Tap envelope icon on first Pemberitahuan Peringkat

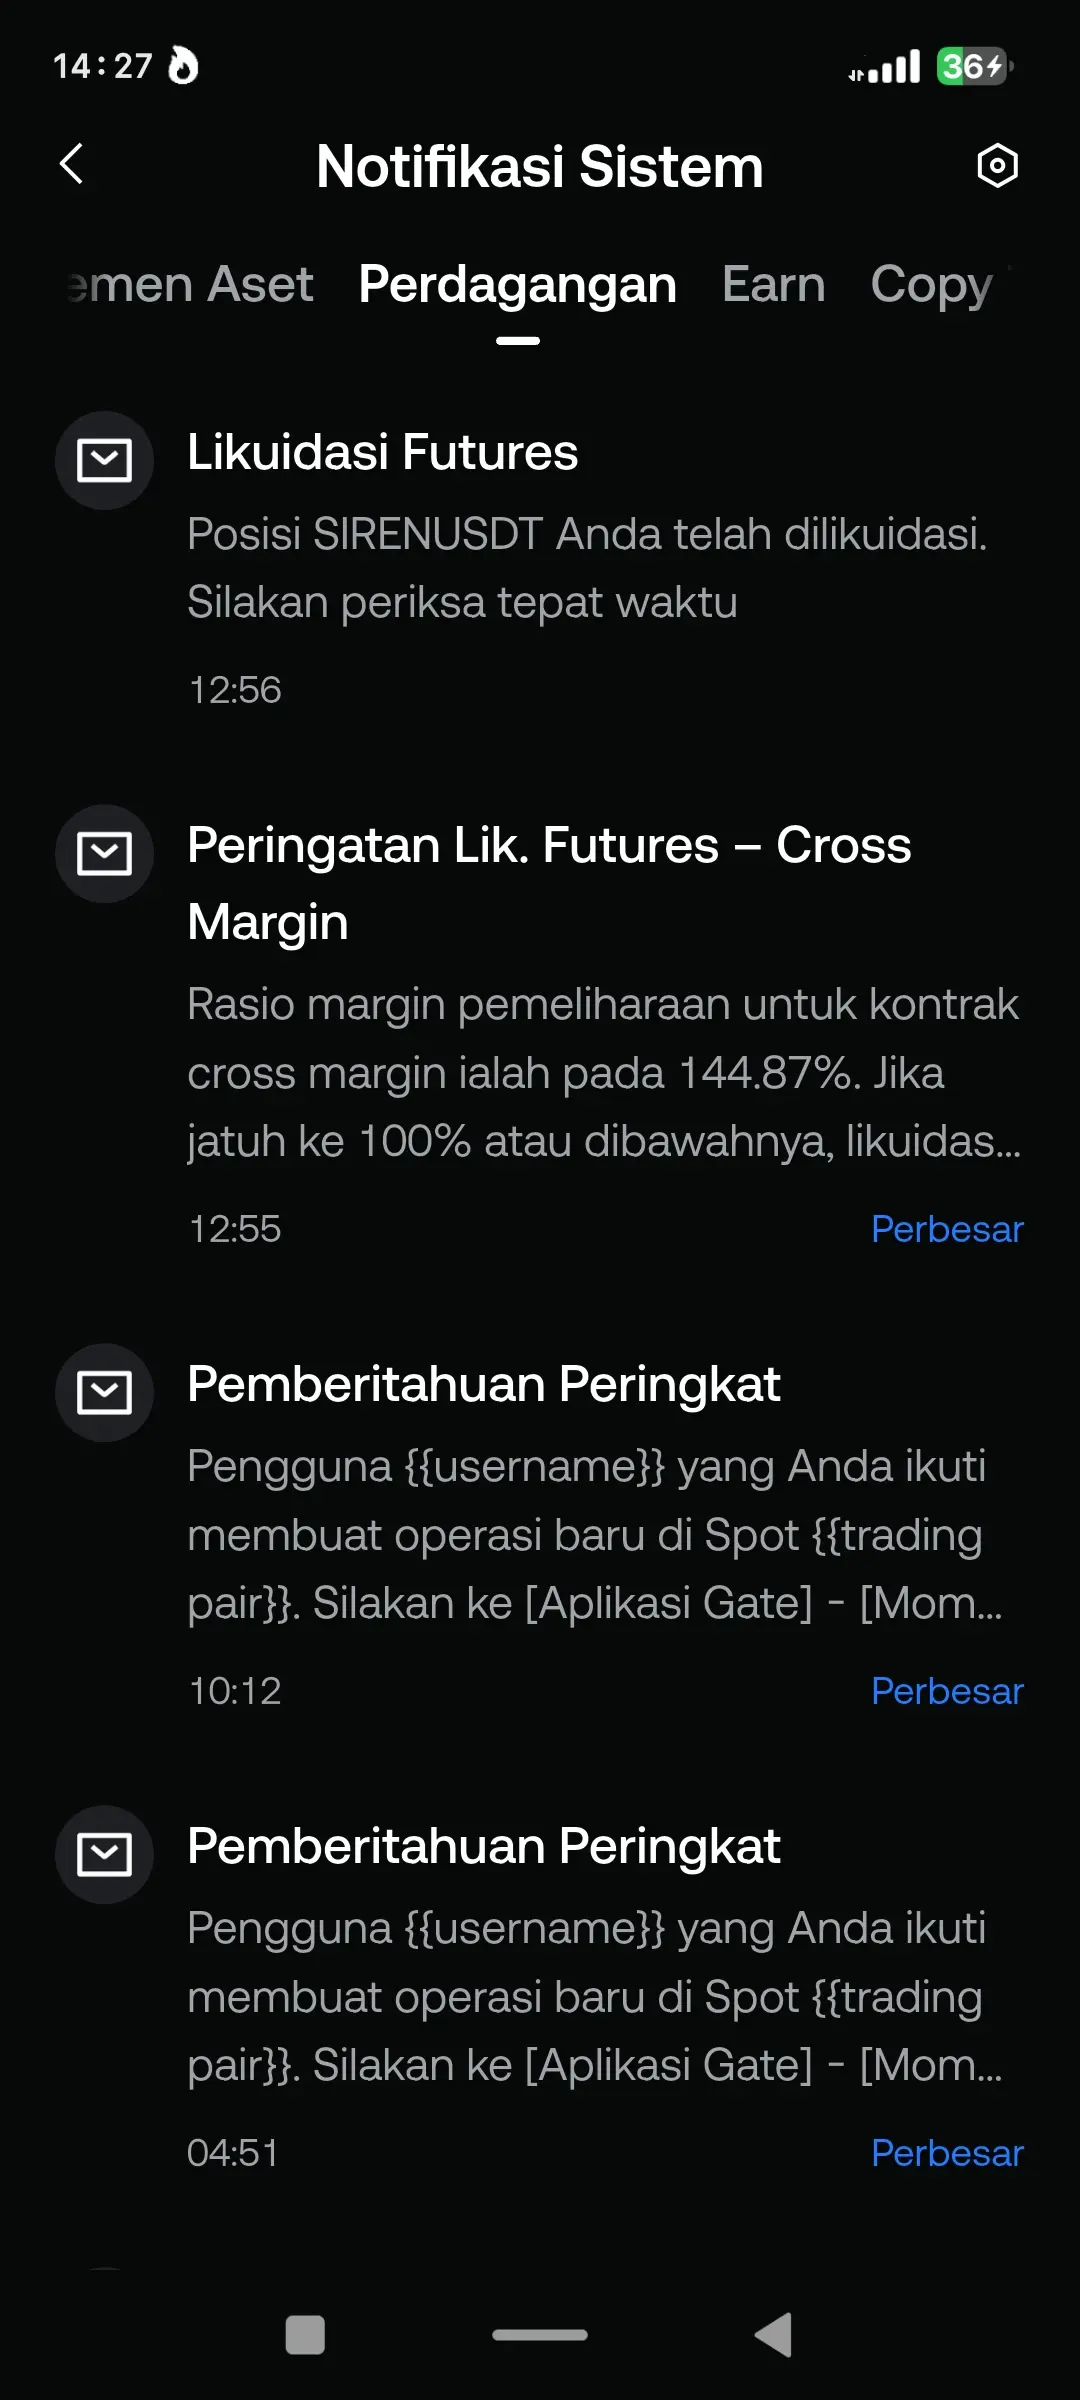click(x=104, y=1393)
